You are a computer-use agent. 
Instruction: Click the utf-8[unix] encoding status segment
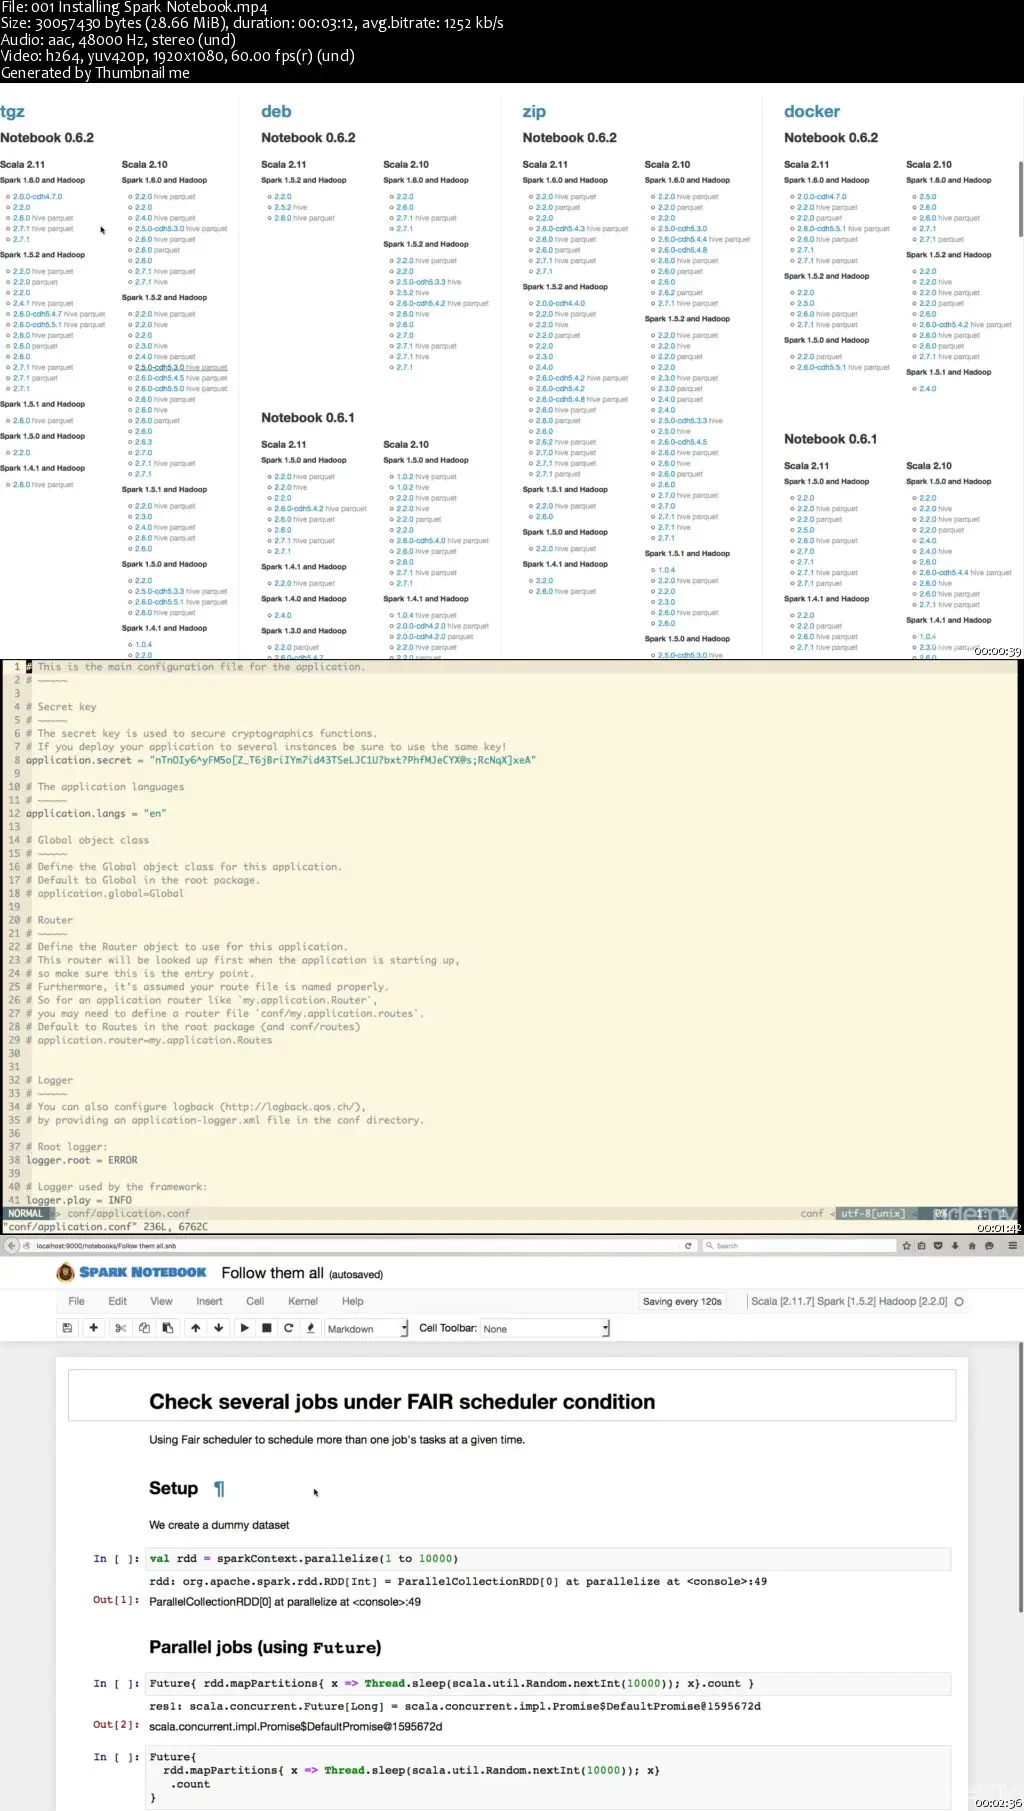873,1214
